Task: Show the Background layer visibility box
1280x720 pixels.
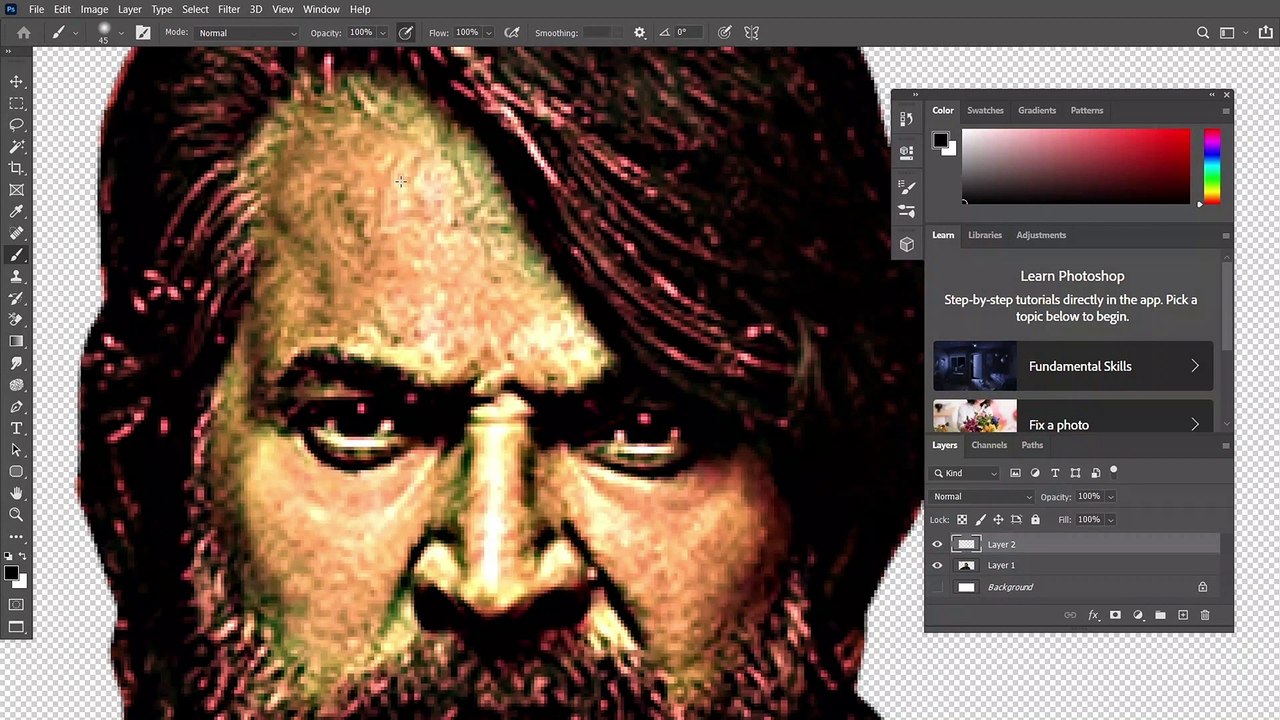Action: [937, 587]
